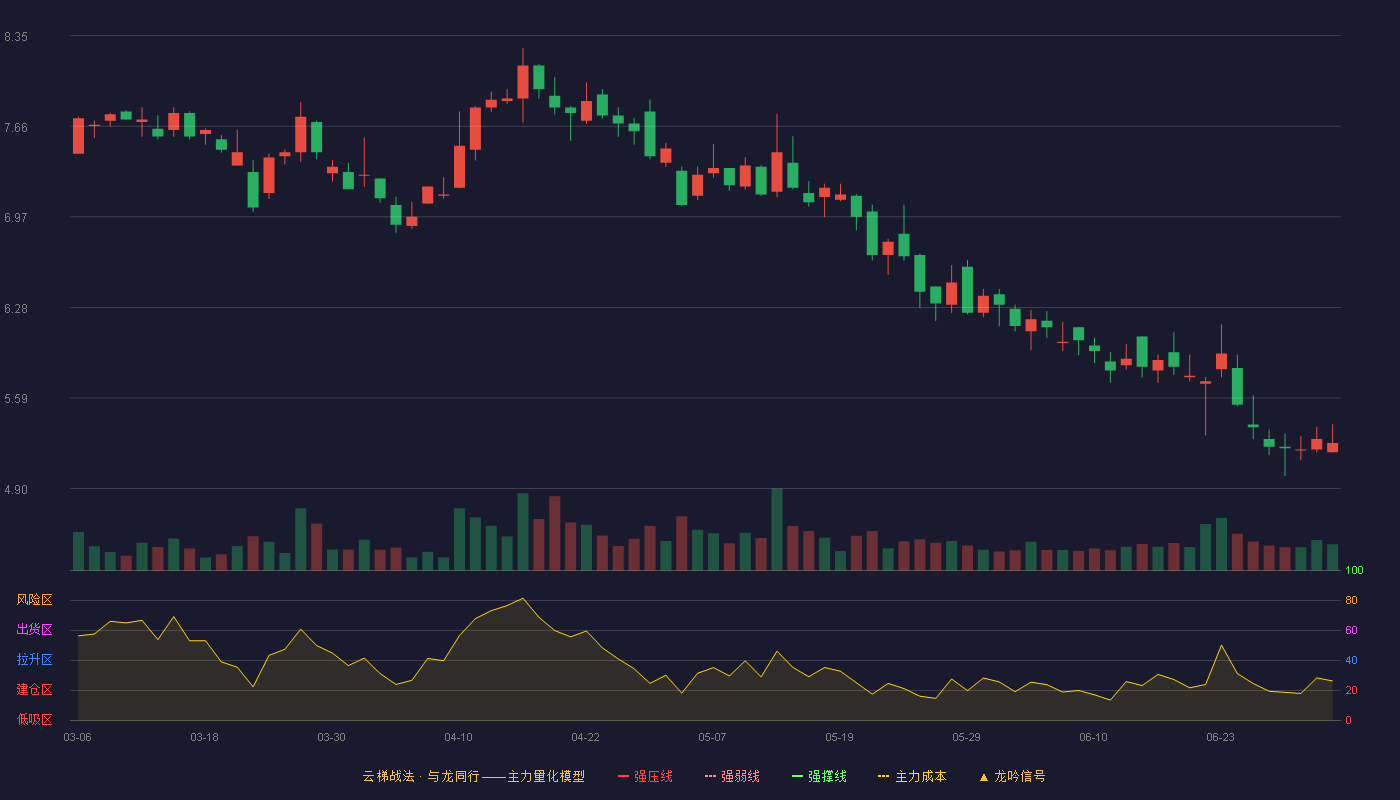Click the 04-10 date label
The image size is (1400, 800).
[x=458, y=737]
